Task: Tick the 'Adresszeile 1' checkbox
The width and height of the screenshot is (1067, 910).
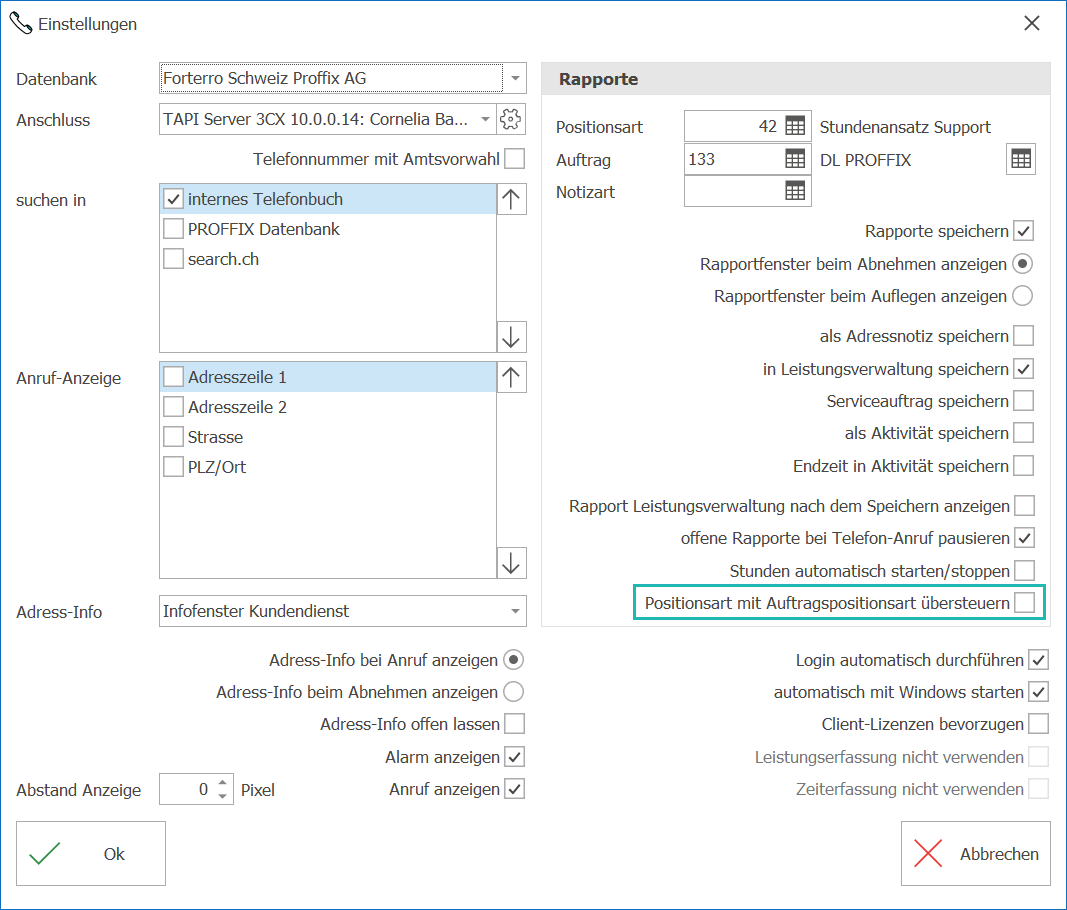Action: (174, 377)
